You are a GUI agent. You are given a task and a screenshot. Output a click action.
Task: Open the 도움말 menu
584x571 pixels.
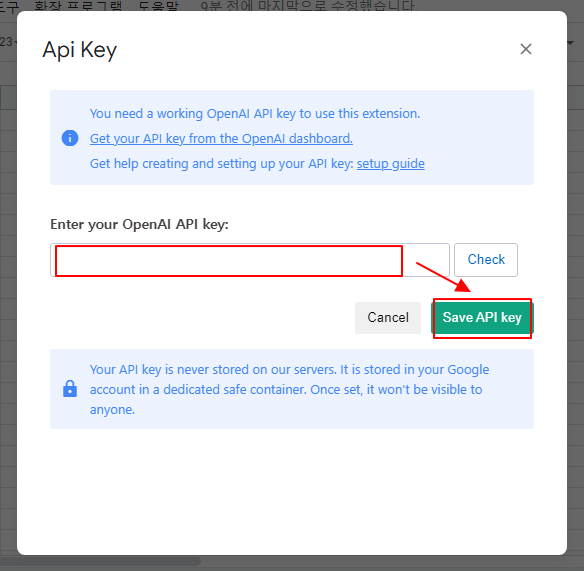(158, 5)
